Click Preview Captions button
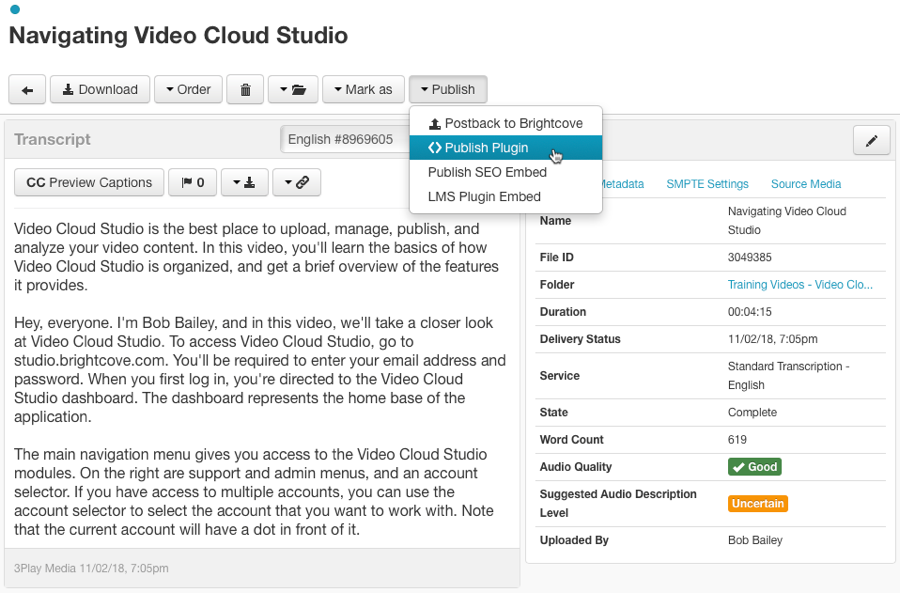 point(89,183)
